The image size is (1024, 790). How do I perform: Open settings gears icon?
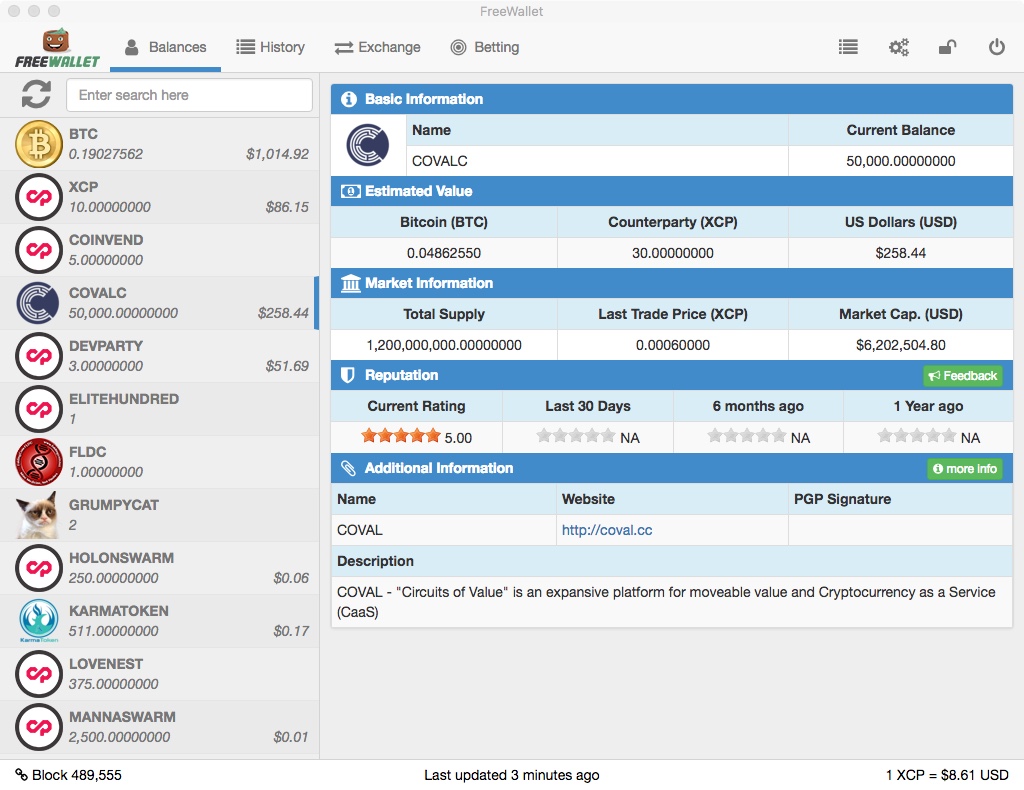coord(899,47)
